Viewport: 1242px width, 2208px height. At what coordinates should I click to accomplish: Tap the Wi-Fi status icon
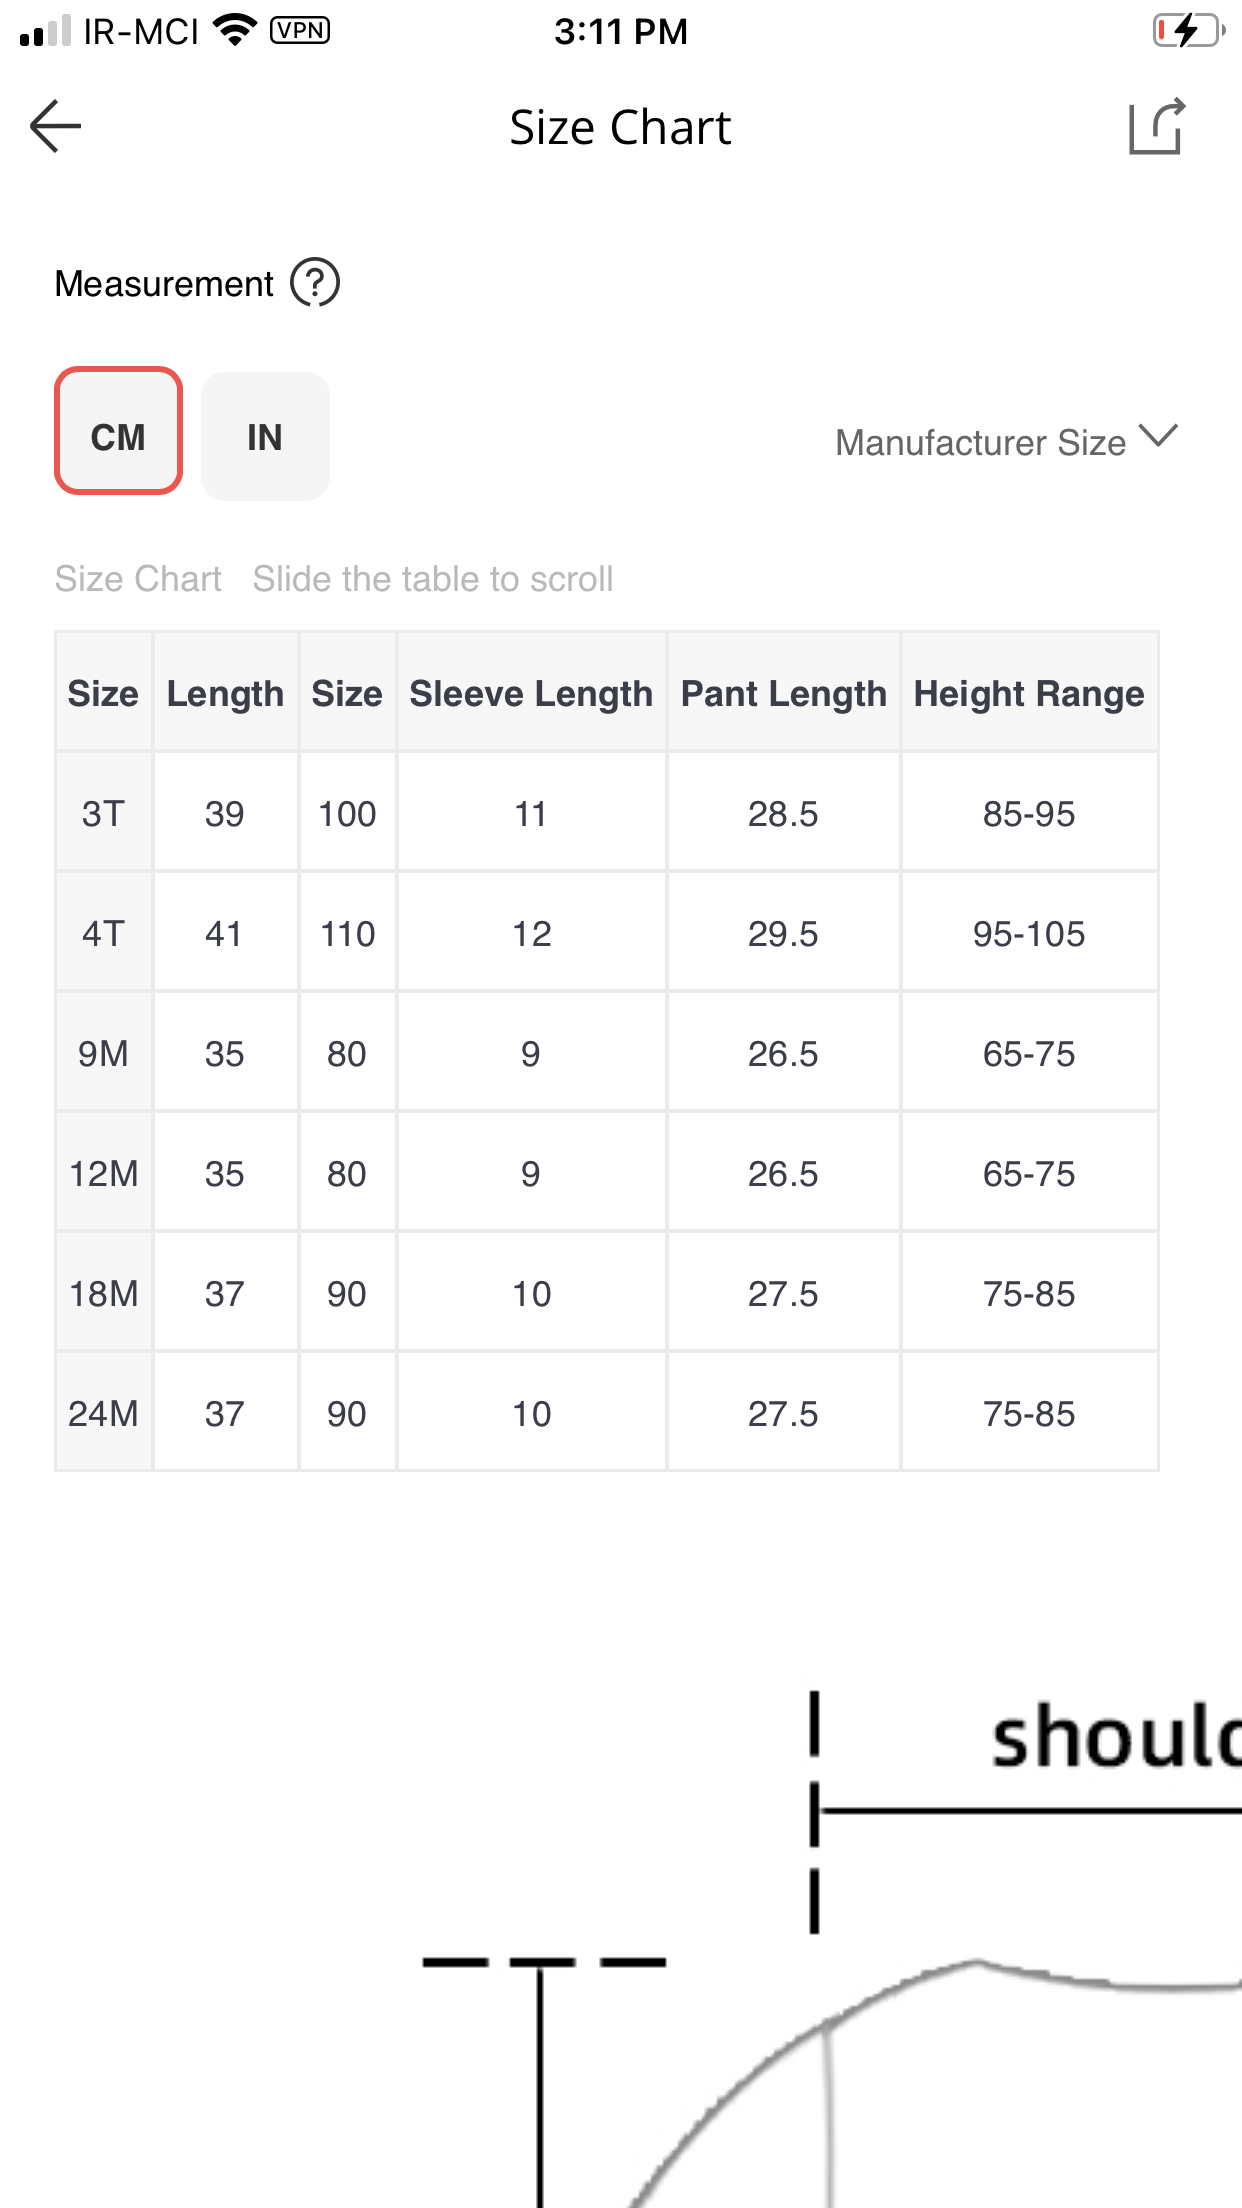pyautogui.click(x=236, y=30)
